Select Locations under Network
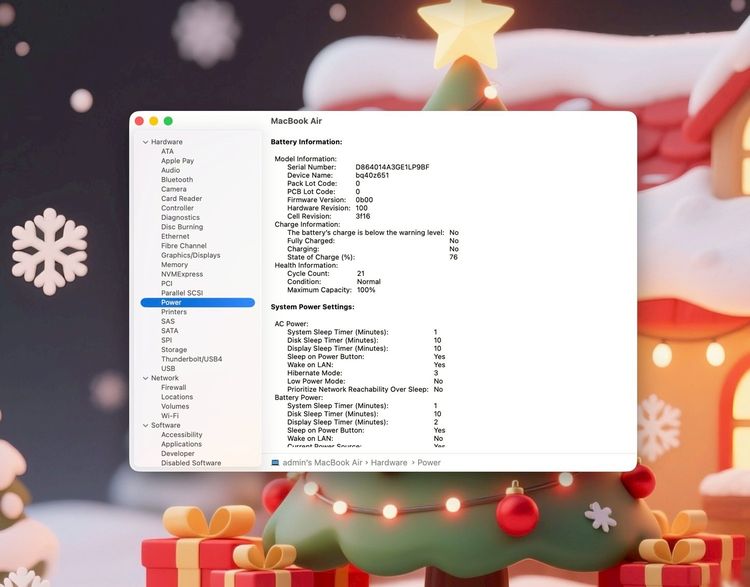 coord(177,397)
